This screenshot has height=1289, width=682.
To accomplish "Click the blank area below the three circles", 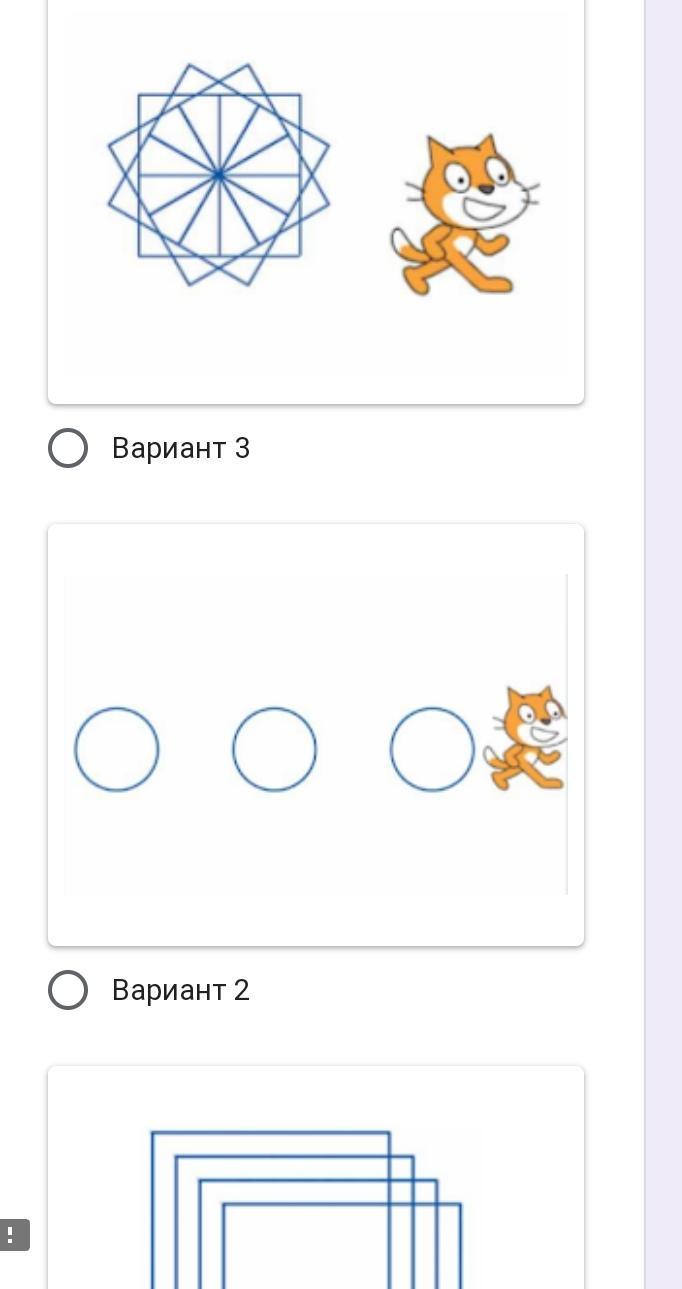I will 300,850.
